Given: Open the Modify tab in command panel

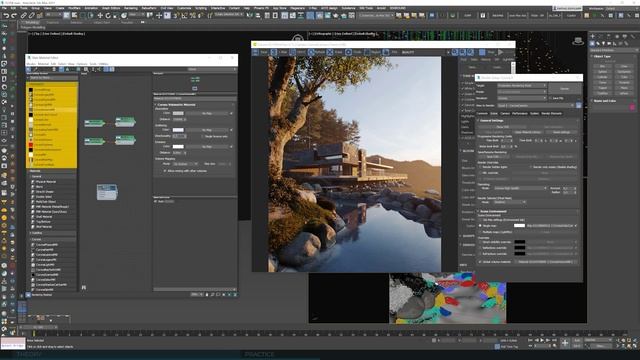Looking at the screenshot, I should click(x=601, y=36).
